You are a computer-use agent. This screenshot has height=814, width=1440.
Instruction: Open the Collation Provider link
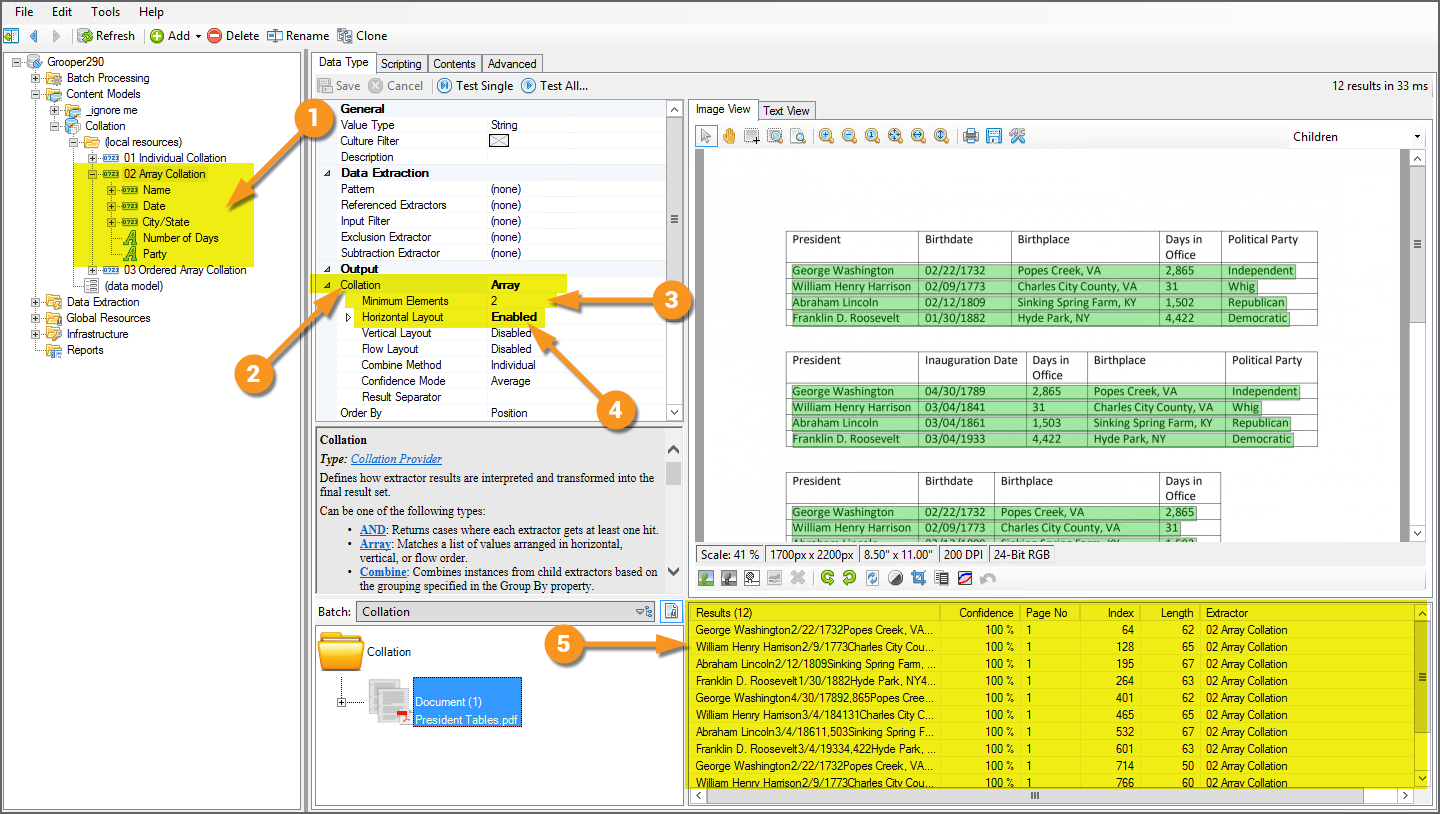pyautogui.click(x=396, y=459)
